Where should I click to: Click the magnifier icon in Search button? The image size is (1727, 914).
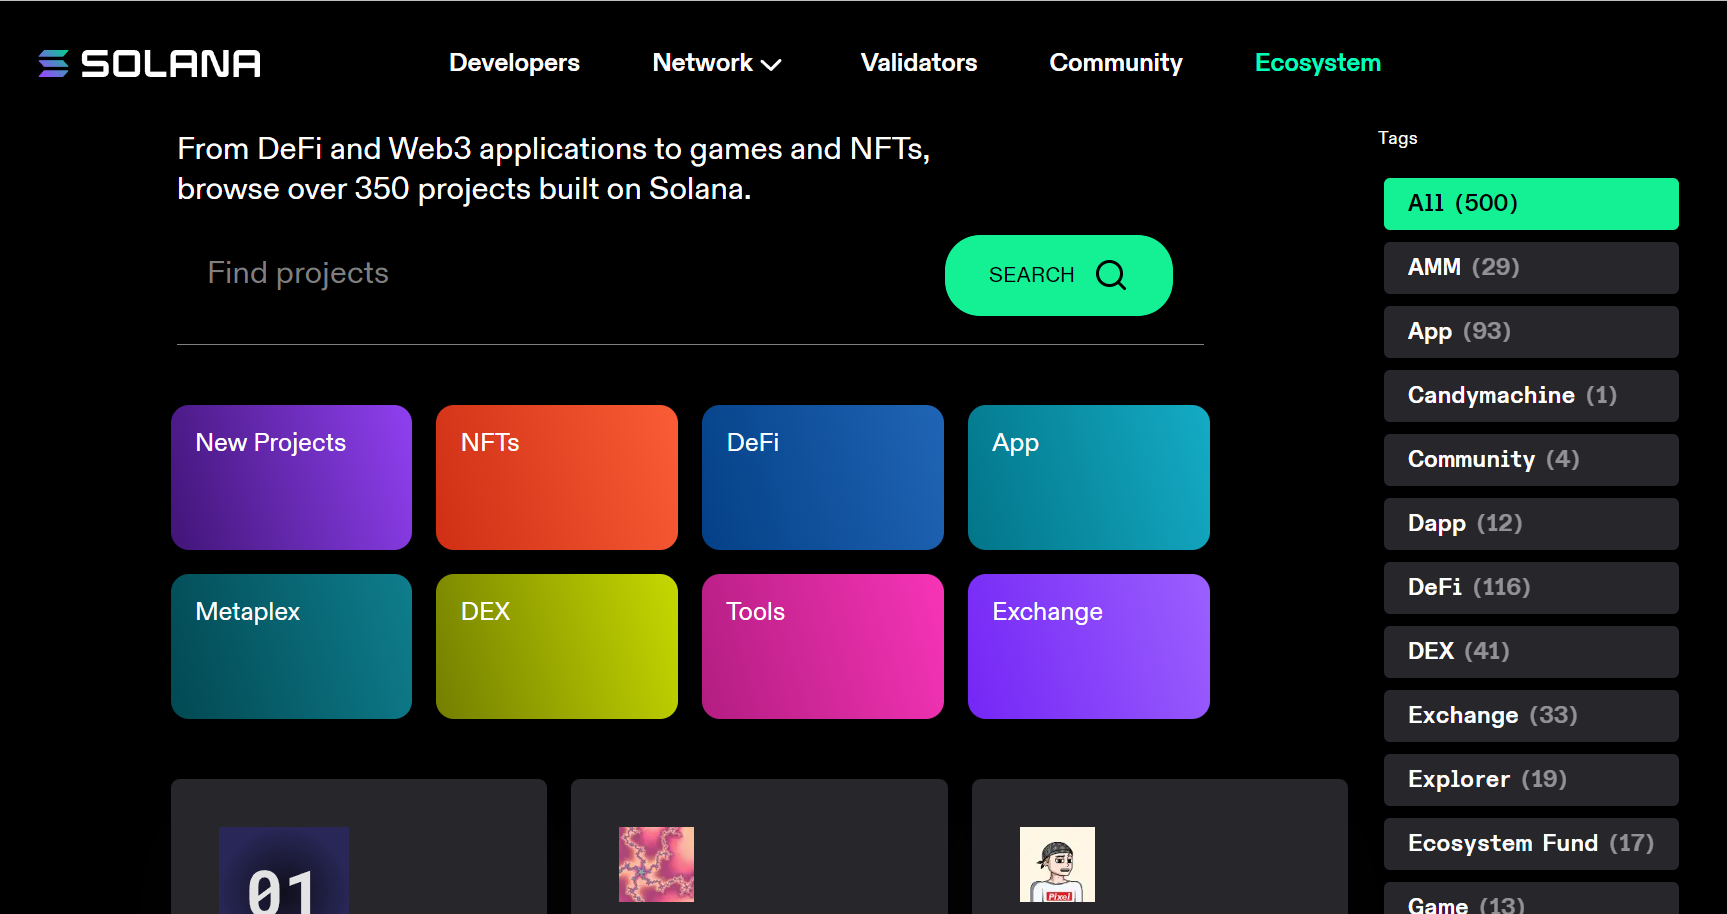tap(1111, 275)
